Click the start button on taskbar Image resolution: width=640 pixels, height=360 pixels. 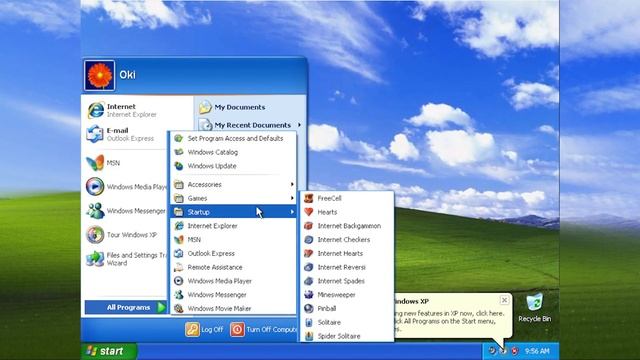[109, 351]
